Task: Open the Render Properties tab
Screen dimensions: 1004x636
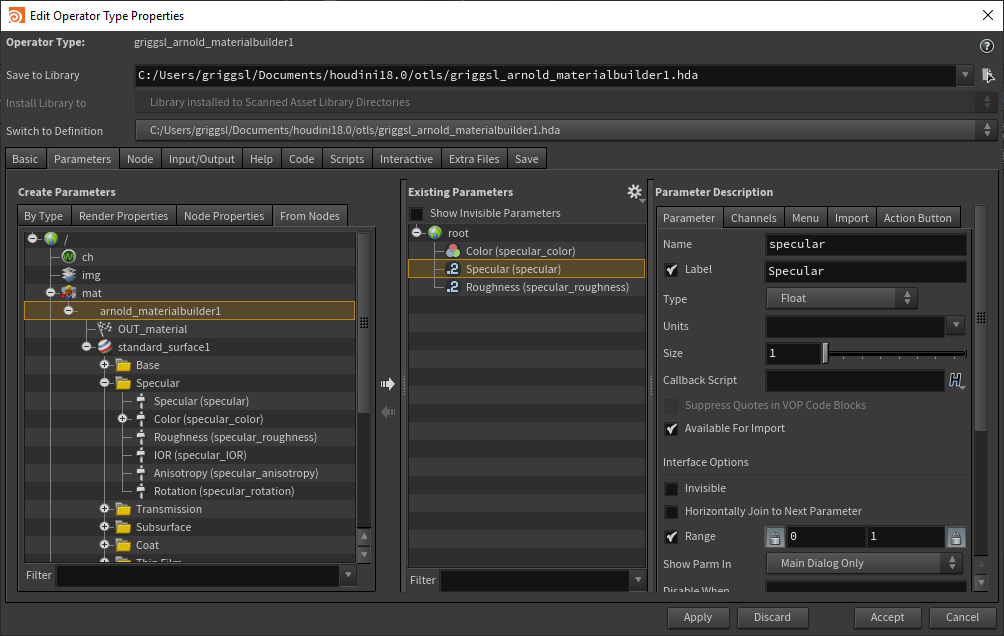Action: pyautogui.click(x=124, y=216)
